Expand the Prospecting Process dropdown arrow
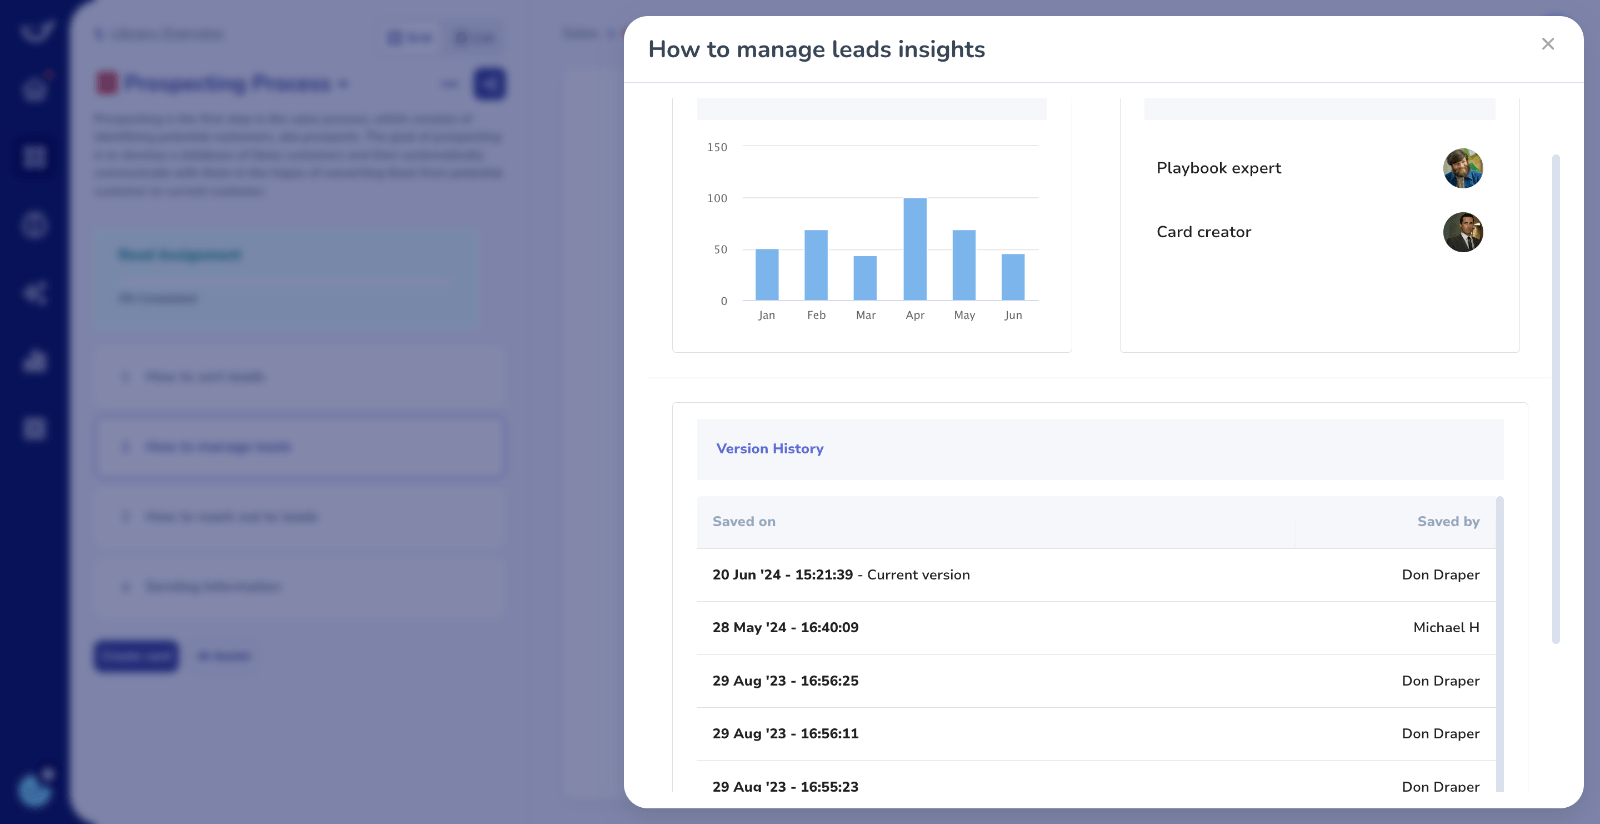1600x824 pixels. pos(343,84)
